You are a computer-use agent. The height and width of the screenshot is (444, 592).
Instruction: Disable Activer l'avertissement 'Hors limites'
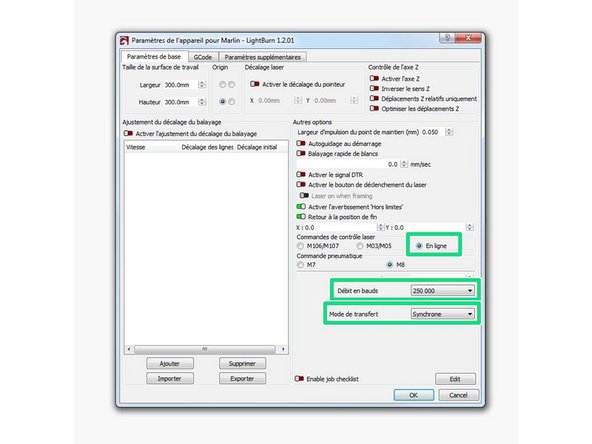coord(301,207)
